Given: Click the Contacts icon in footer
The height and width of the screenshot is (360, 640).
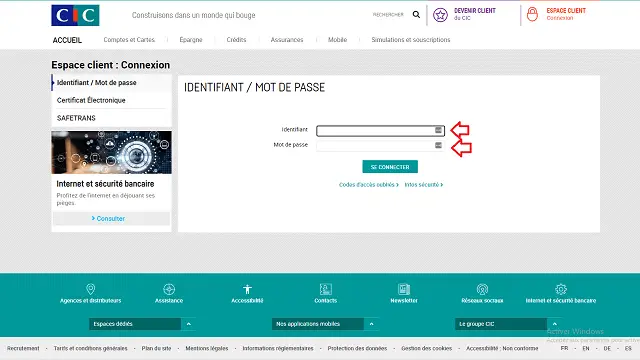Looking at the screenshot, I should click(x=326, y=289).
